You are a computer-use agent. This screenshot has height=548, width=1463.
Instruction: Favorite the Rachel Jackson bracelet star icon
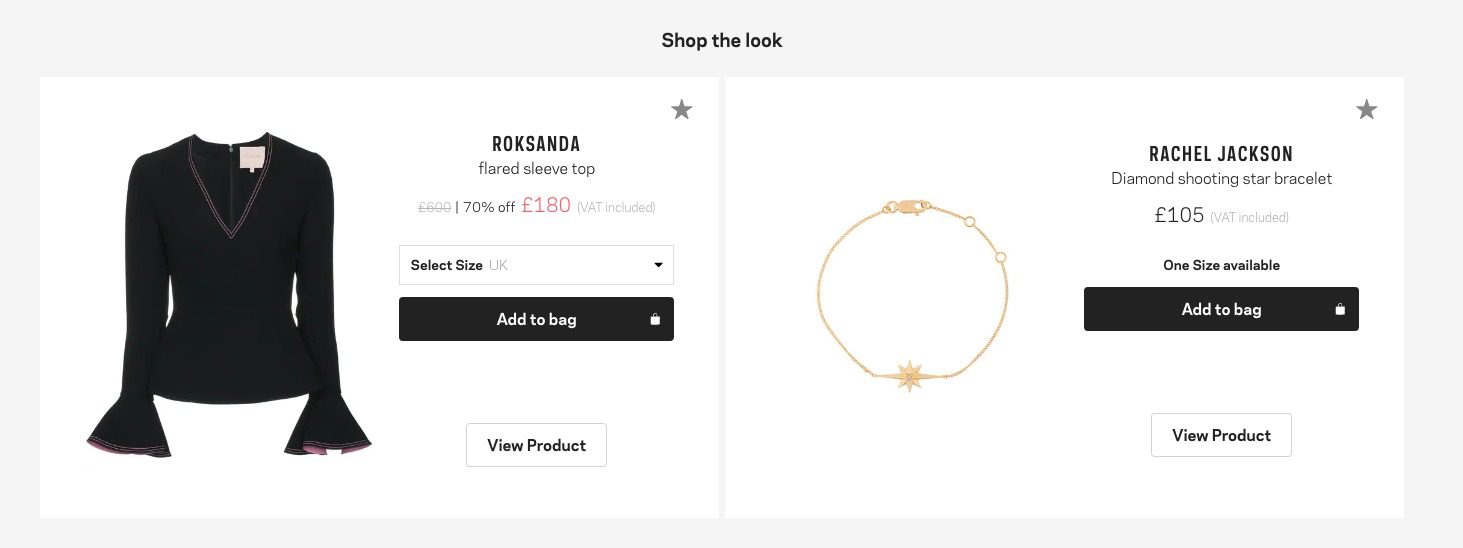[1366, 109]
